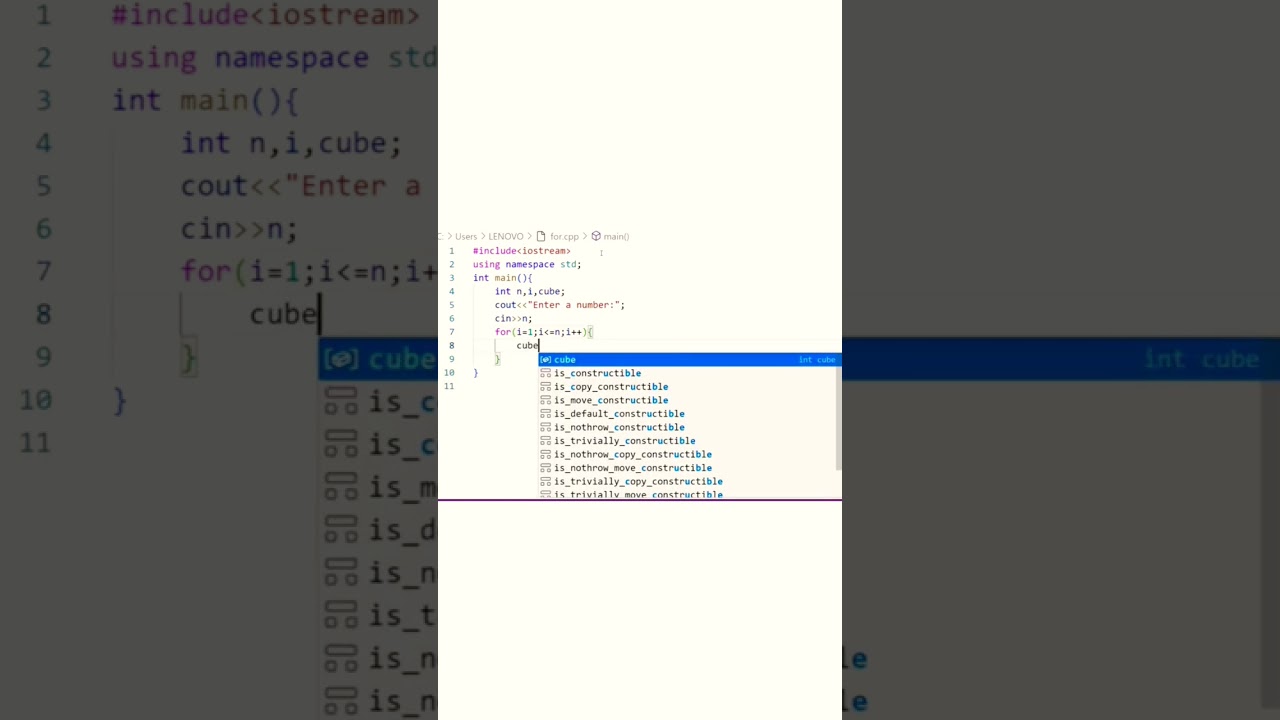Click the struct icon beside is_trivially_copy_constructible
This screenshot has width=1280, height=720.
(x=546, y=481)
